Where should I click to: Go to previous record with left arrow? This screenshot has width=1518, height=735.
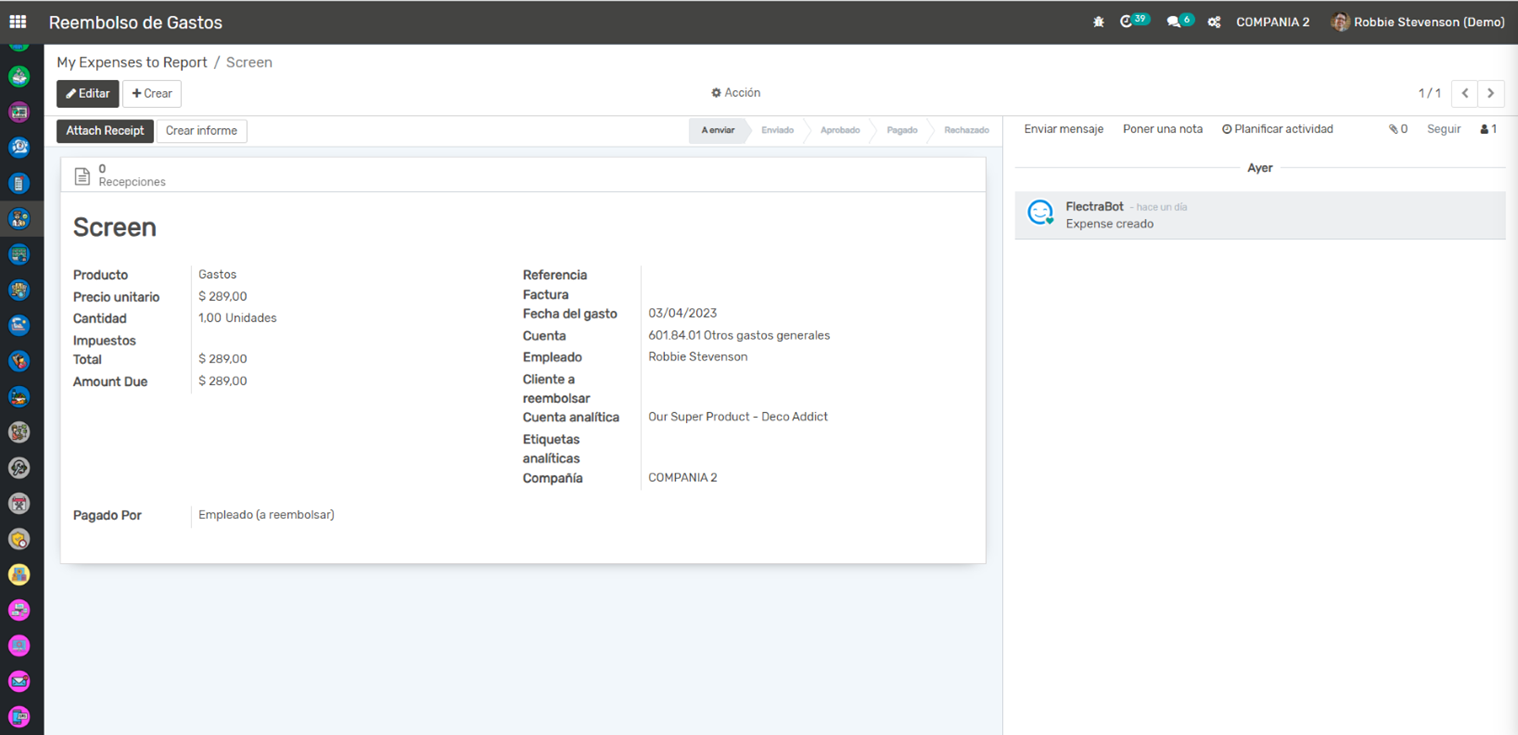pos(1464,93)
